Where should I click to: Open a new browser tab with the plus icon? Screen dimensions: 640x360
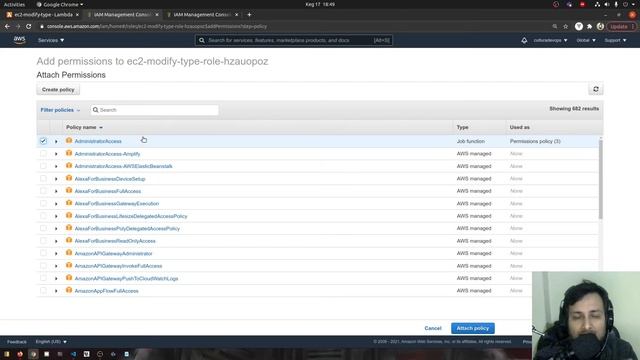(249, 15)
